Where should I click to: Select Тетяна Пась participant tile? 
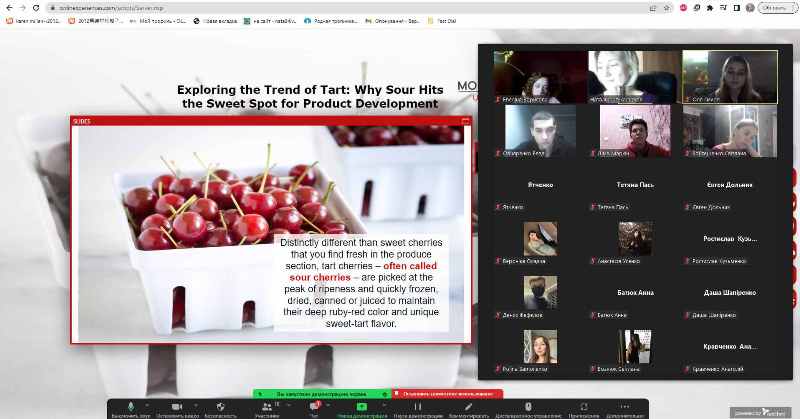click(x=635, y=185)
